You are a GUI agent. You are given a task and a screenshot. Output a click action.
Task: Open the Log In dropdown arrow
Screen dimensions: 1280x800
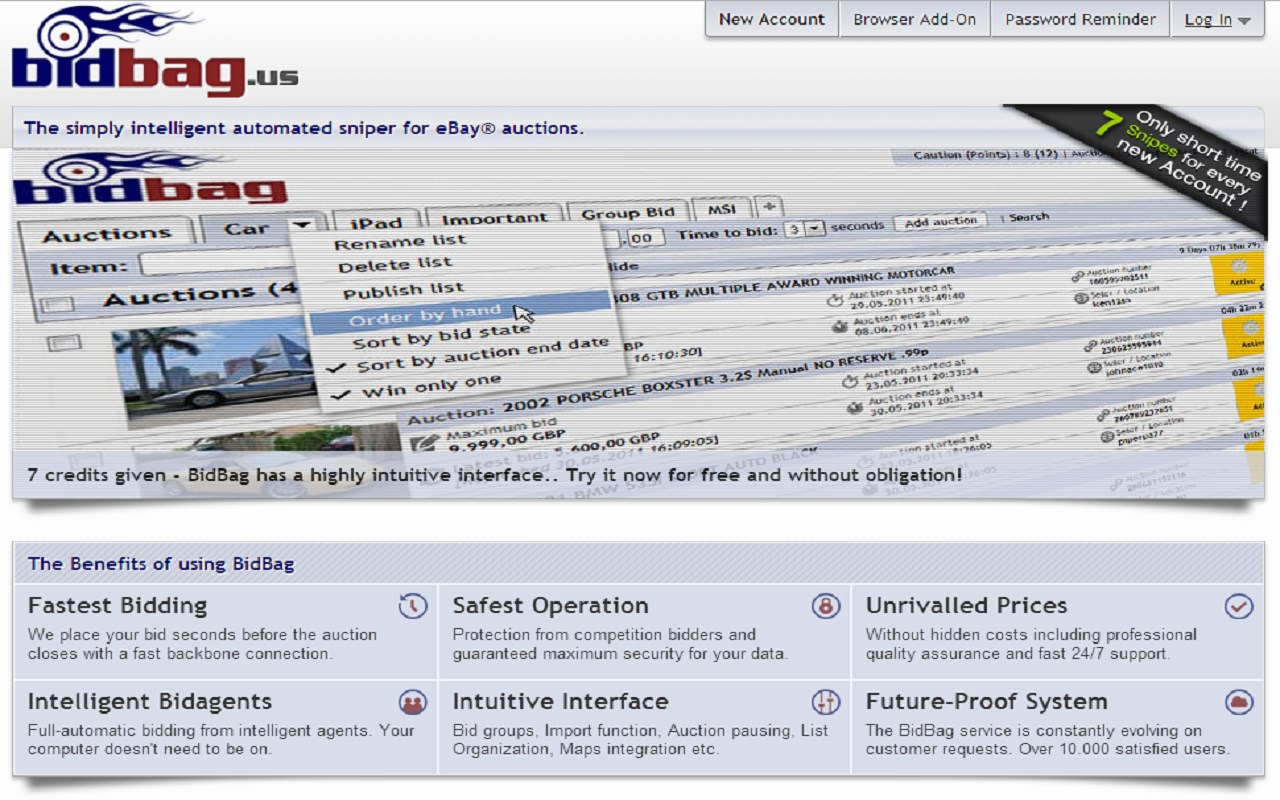[x=1244, y=20]
